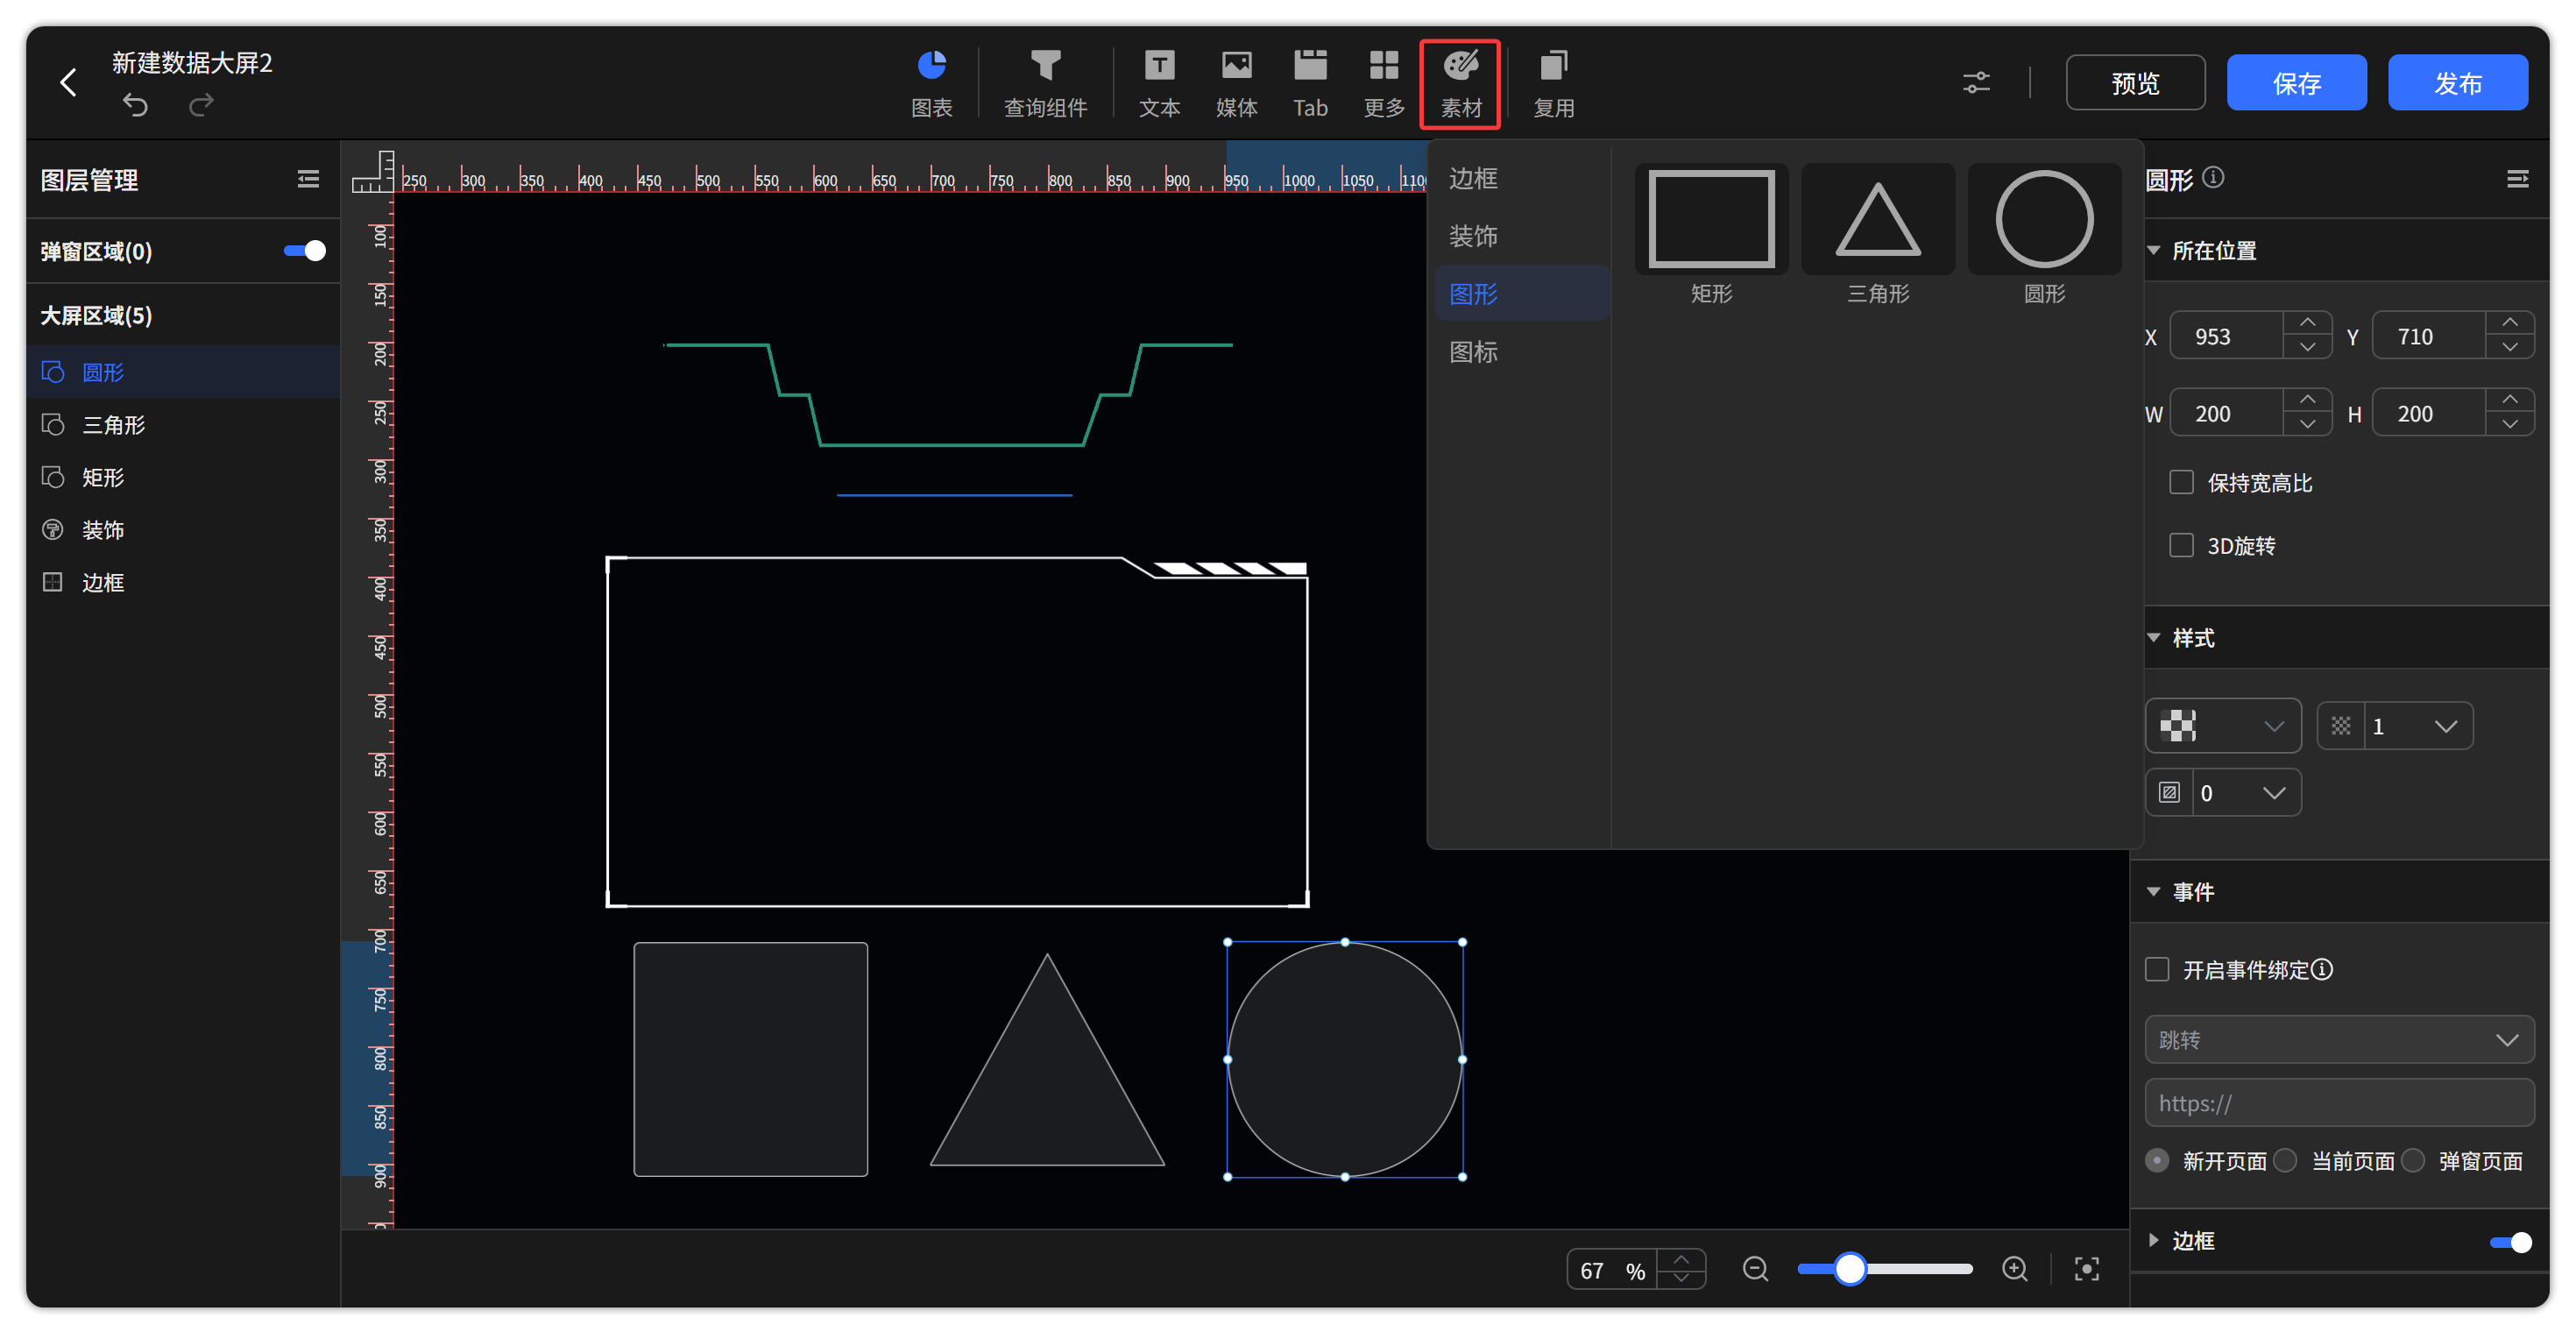Expand the 边框 properties section

point(2153,1240)
